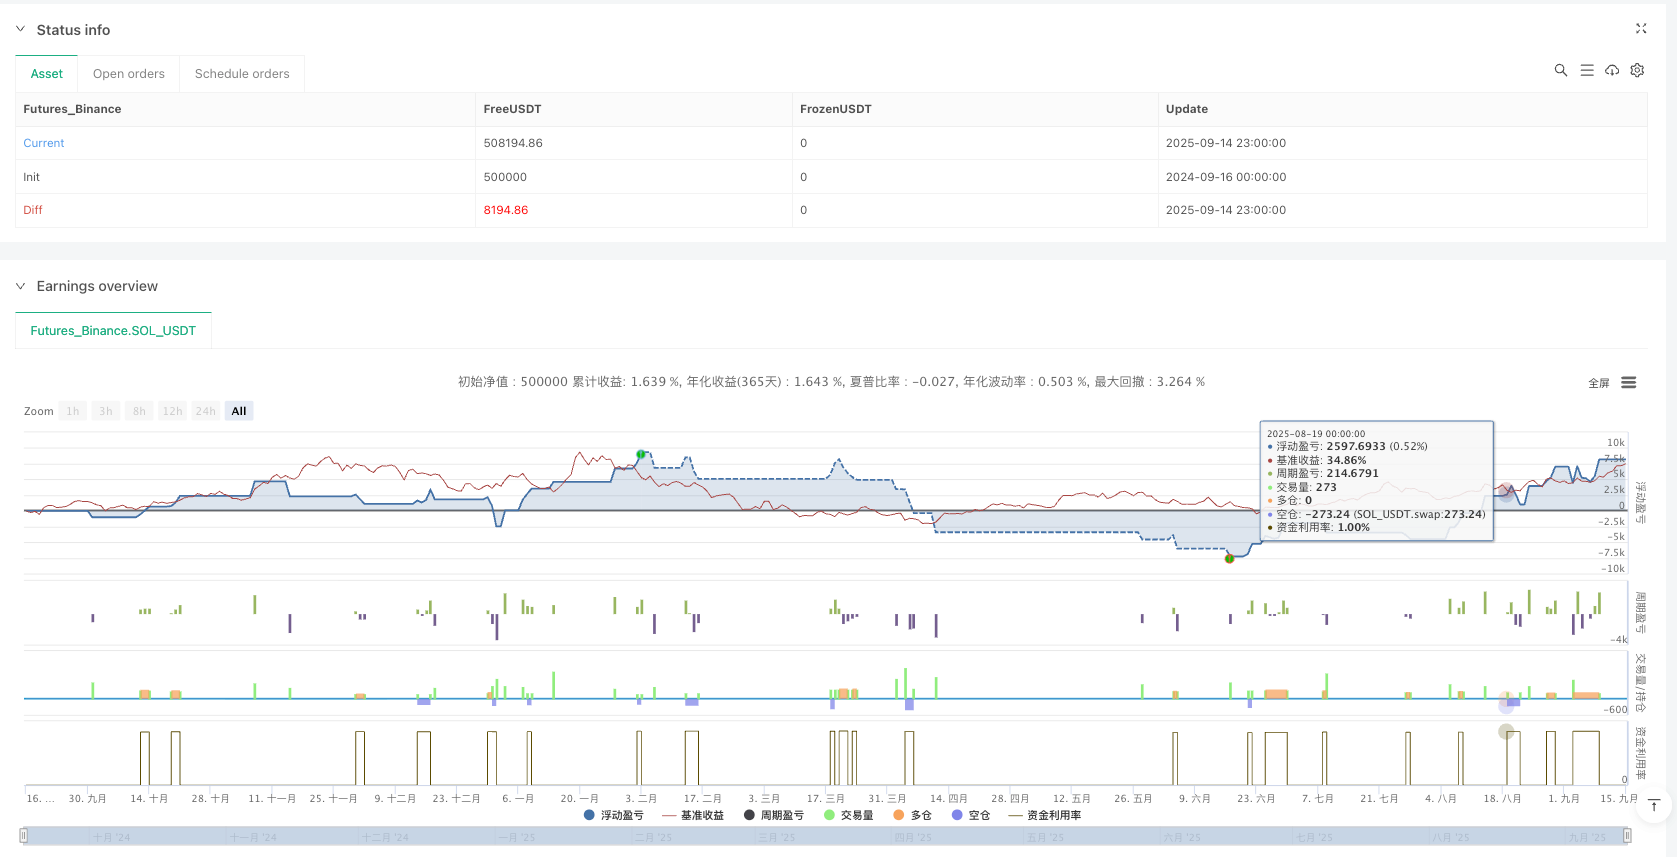Screen dimensions: 1677x857
Task: Collapse the Status info section
Action: coord(20,30)
